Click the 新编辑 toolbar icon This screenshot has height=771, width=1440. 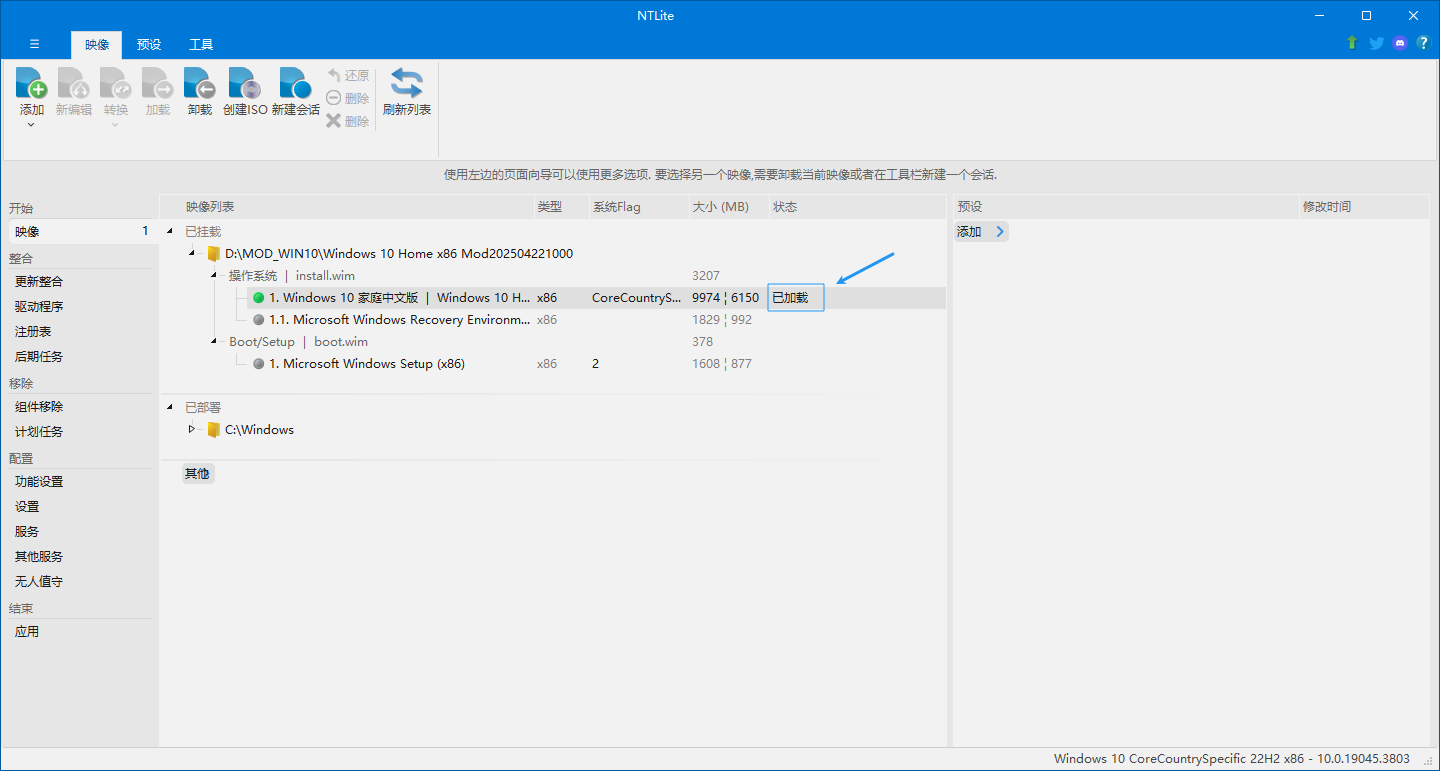(x=74, y=83)
